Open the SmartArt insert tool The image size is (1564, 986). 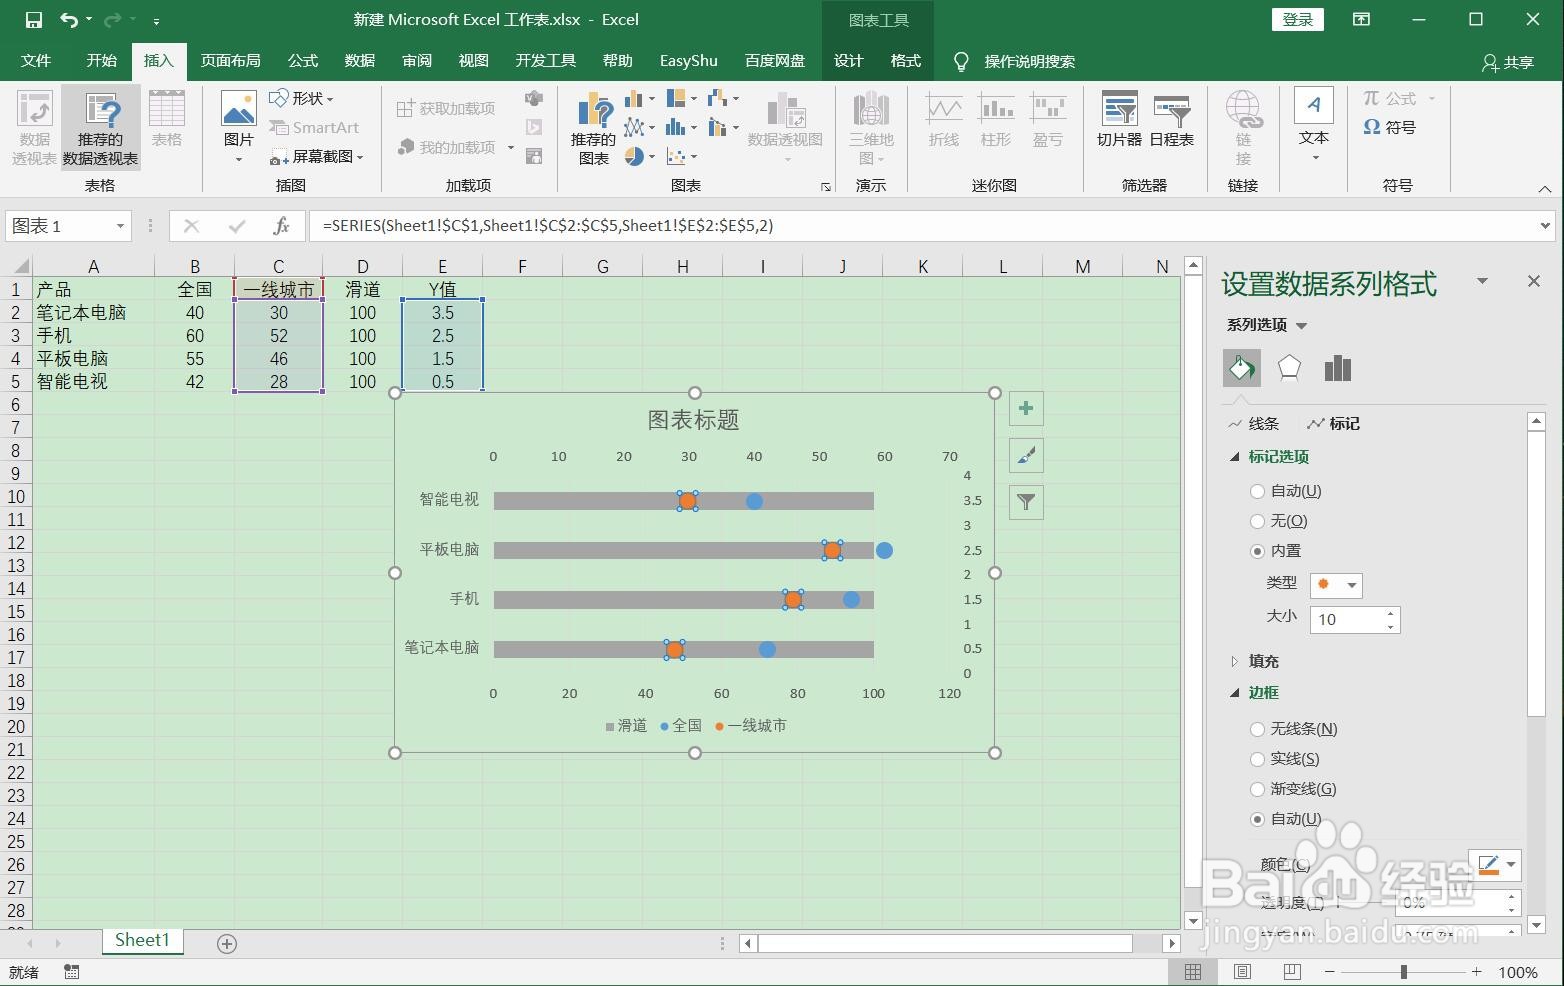coord(315,127)
